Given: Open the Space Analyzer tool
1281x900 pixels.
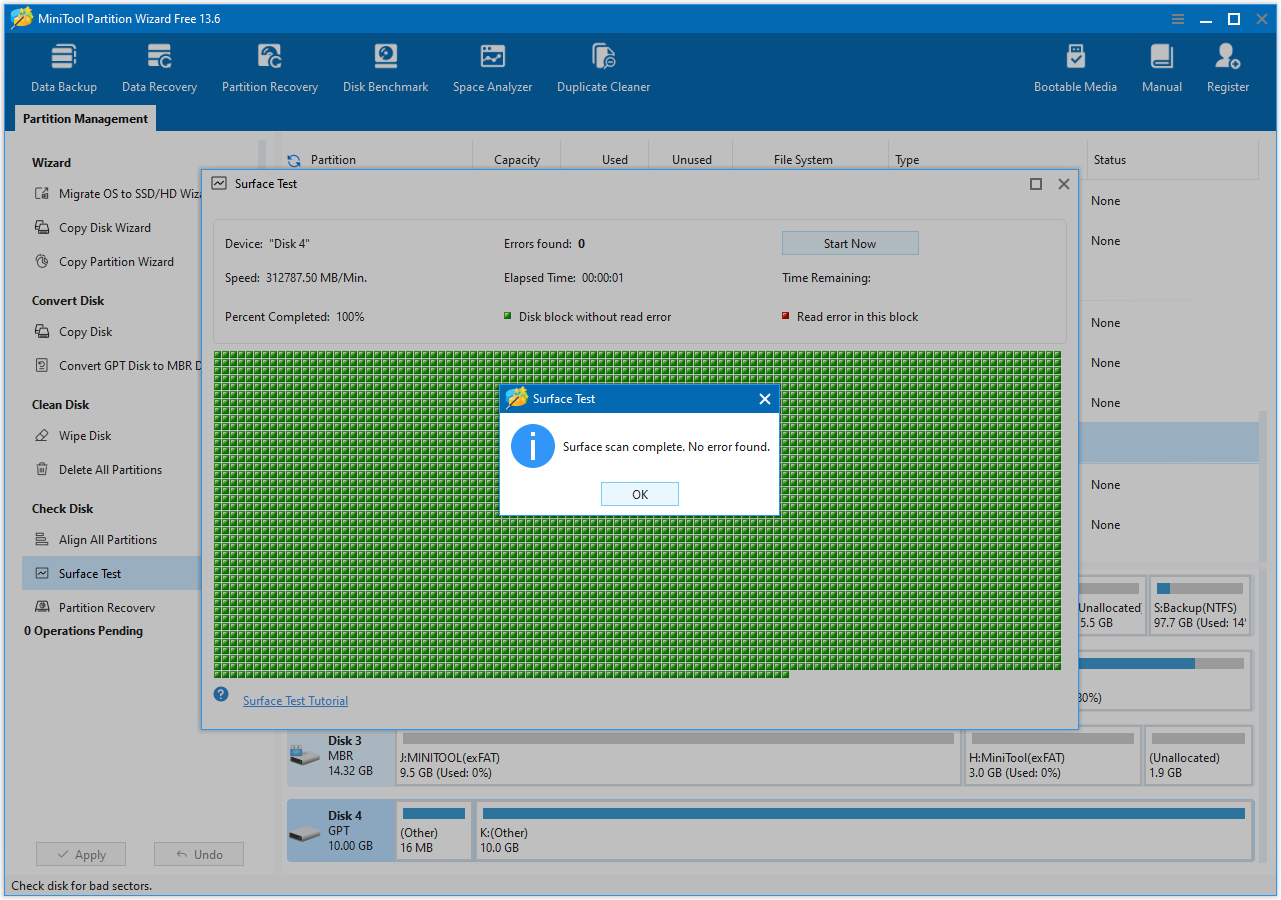Looking at the screenshot, I should (492, 66).
